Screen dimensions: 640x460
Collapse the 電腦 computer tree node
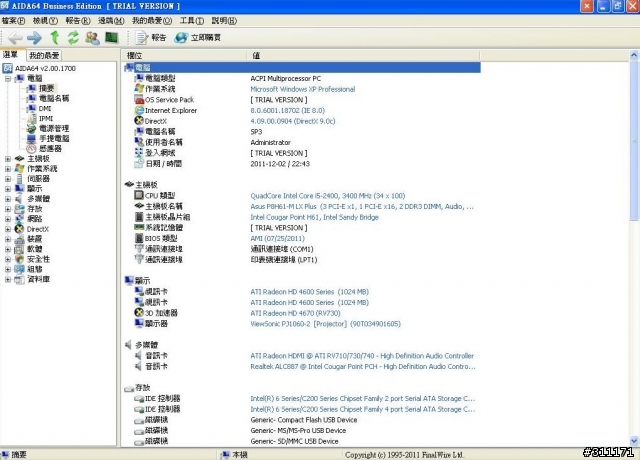coord(8,78)
